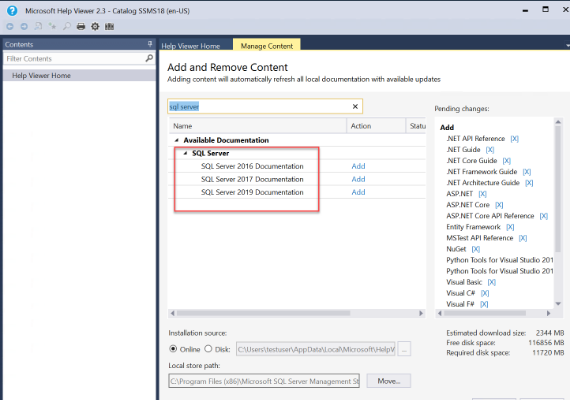This screenshot has height=400, width=570.
Task: Click Pending changes vertical scrollbar up arrow
Action: click(558, 122)
